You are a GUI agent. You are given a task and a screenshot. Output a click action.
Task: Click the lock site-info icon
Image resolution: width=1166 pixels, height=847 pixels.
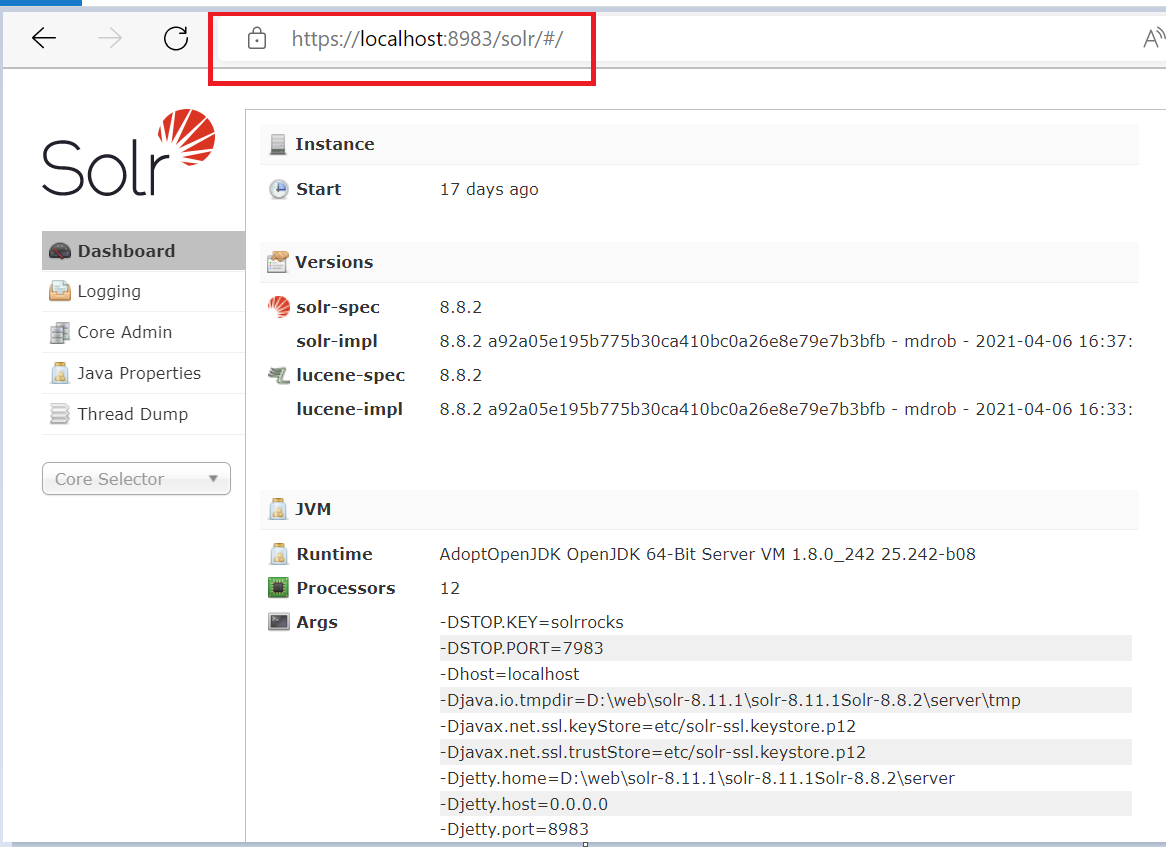click(257, 38)
